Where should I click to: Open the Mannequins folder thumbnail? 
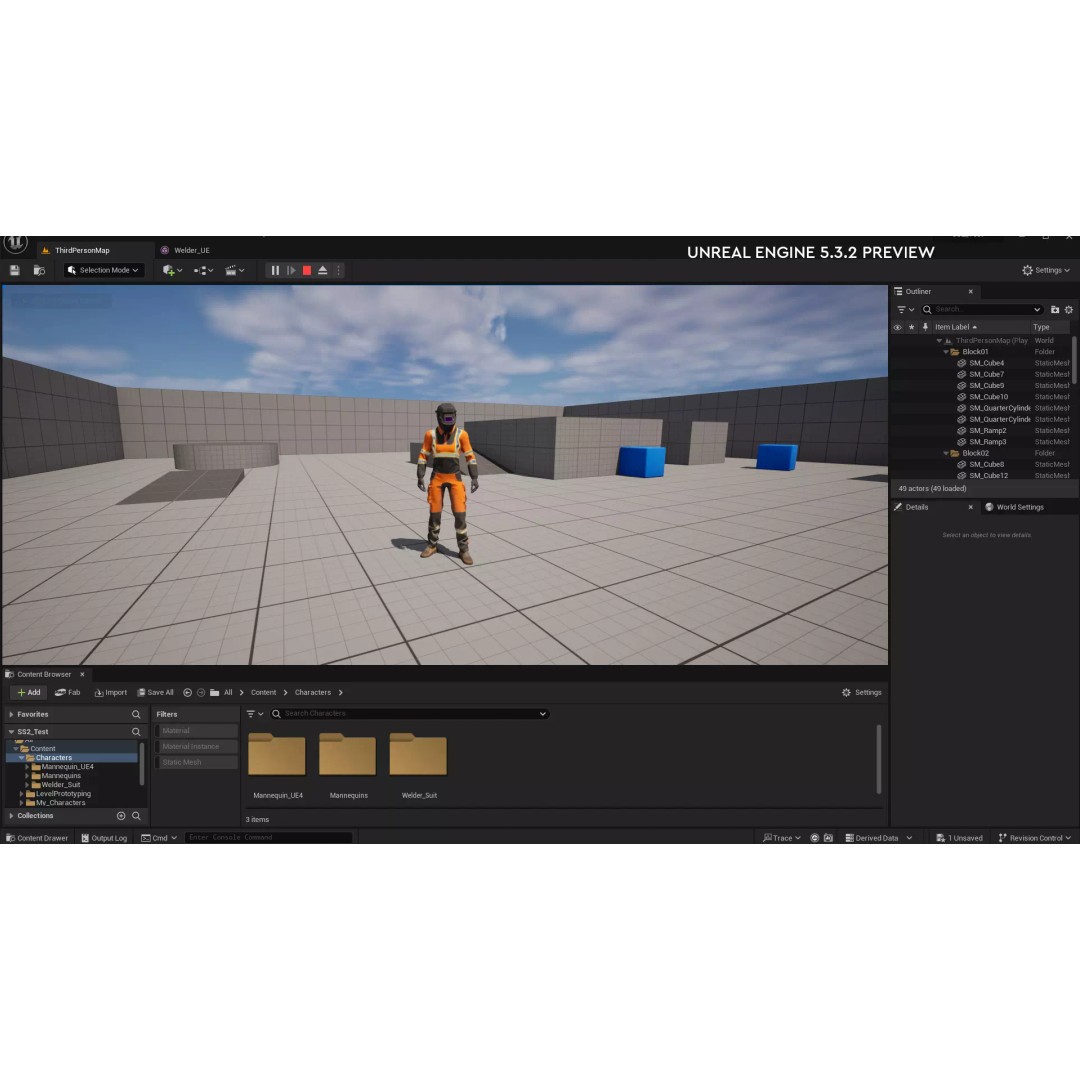[x=348, y=756]
